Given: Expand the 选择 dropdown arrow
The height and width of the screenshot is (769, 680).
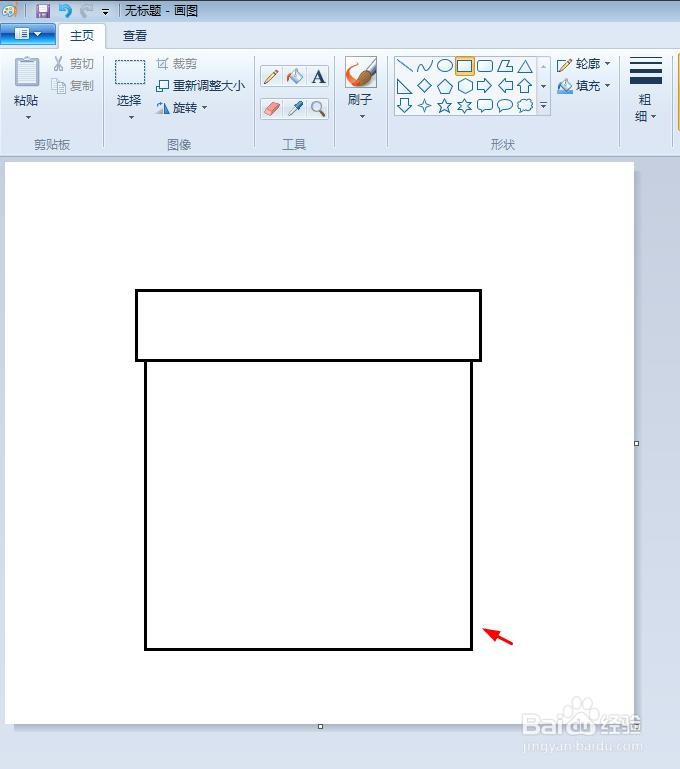Looking at the screenshot, I should tap(131, 117).
